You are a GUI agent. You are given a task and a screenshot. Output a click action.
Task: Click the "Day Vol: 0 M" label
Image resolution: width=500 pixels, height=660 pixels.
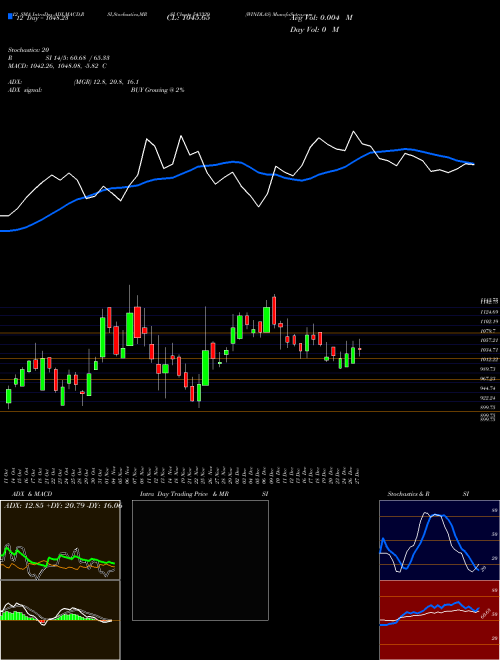click(x=314, y=30)
